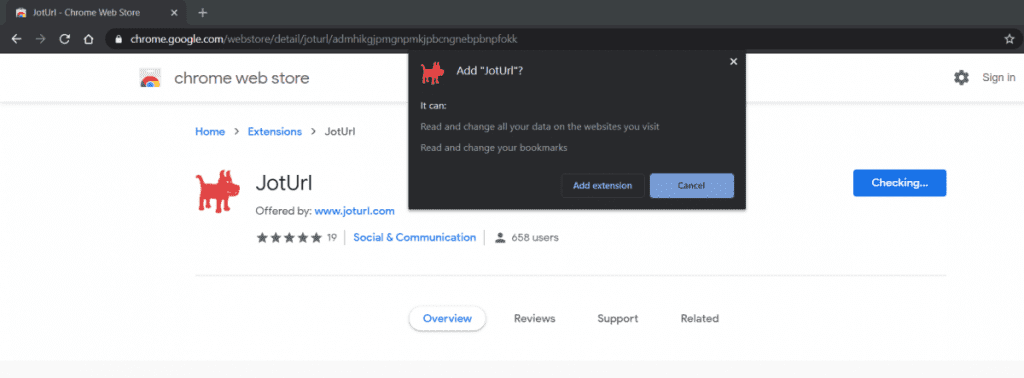Select the Overview tab
This screenshot has width=1024, height=378.
click(447, 319)
